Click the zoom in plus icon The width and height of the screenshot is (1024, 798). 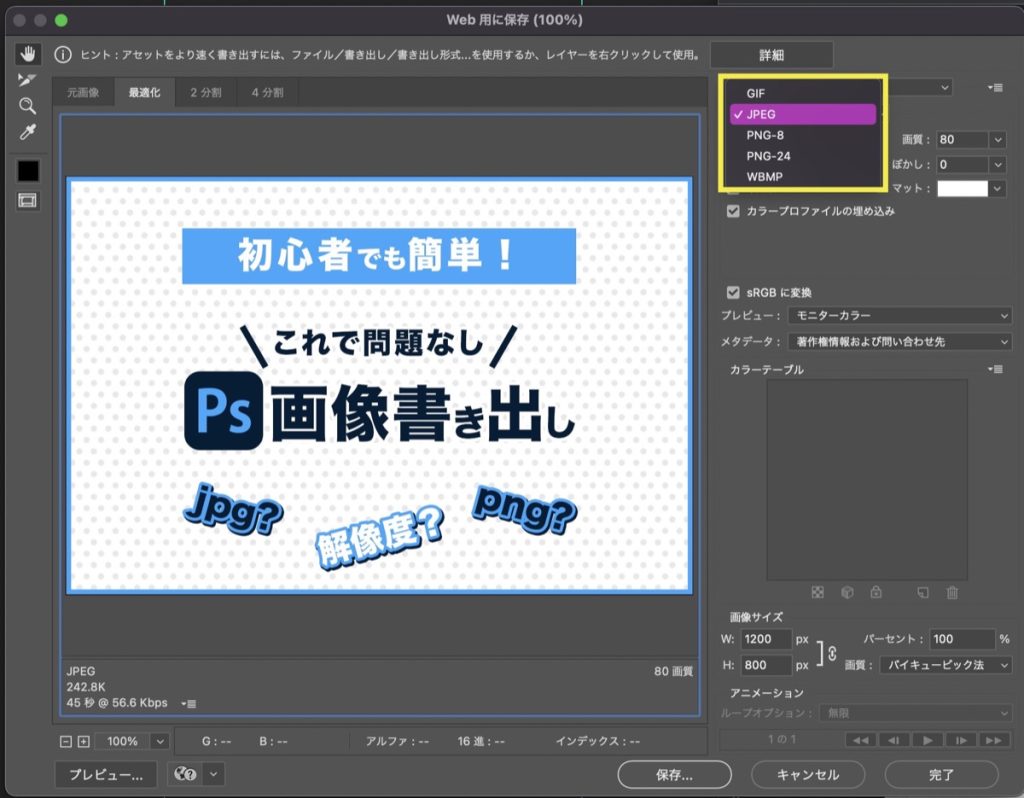[x=84, y=741]
